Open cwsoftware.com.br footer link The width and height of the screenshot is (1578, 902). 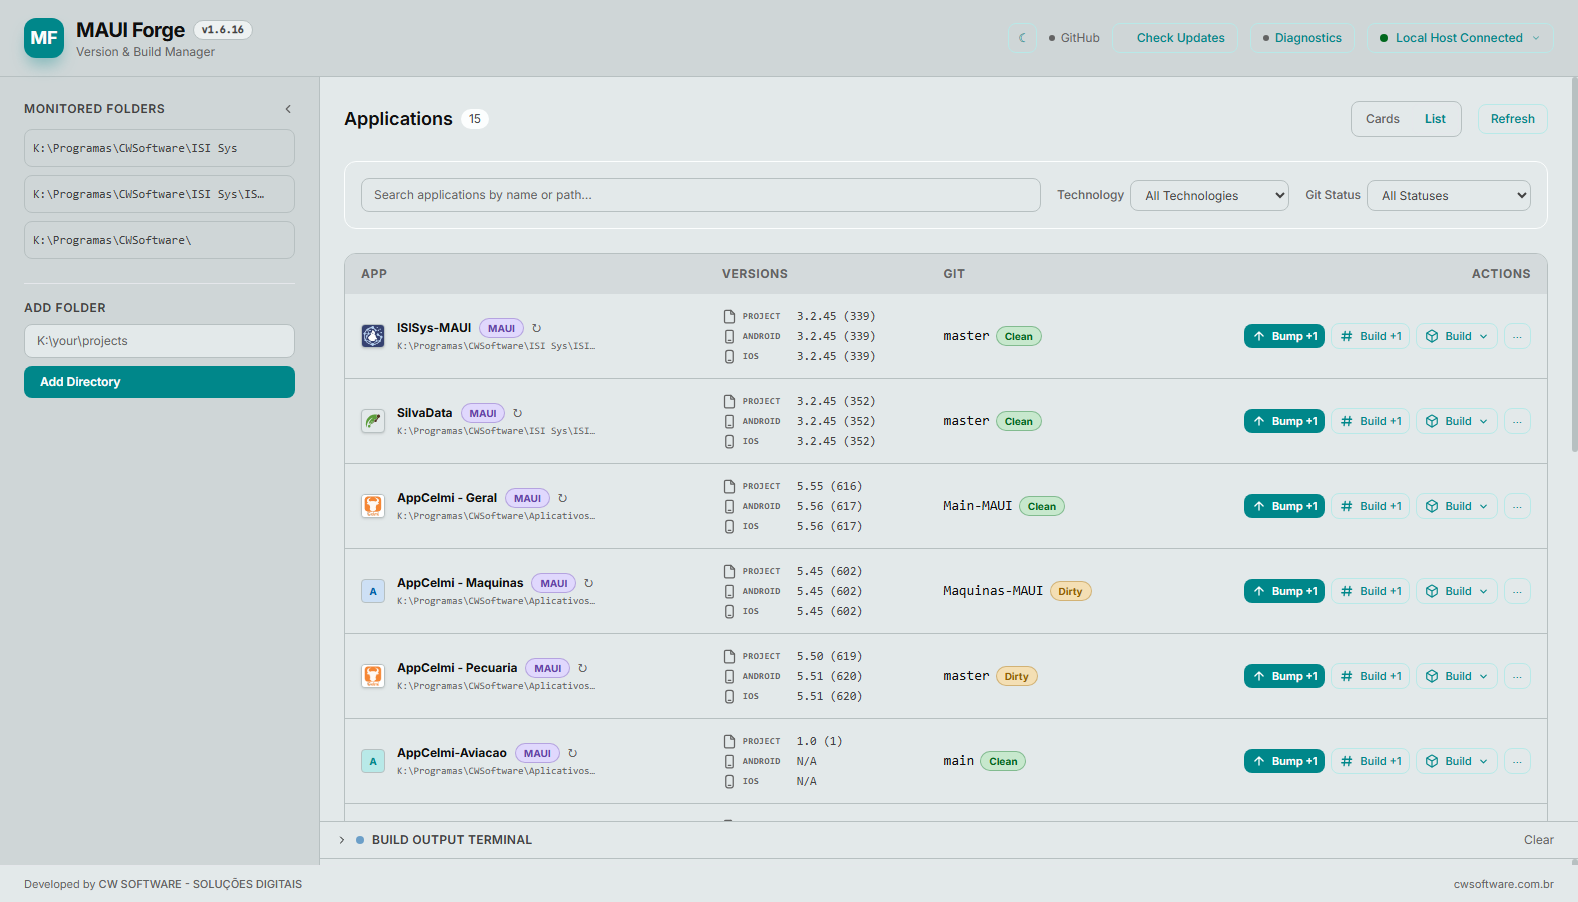[x=1503, y=884]
